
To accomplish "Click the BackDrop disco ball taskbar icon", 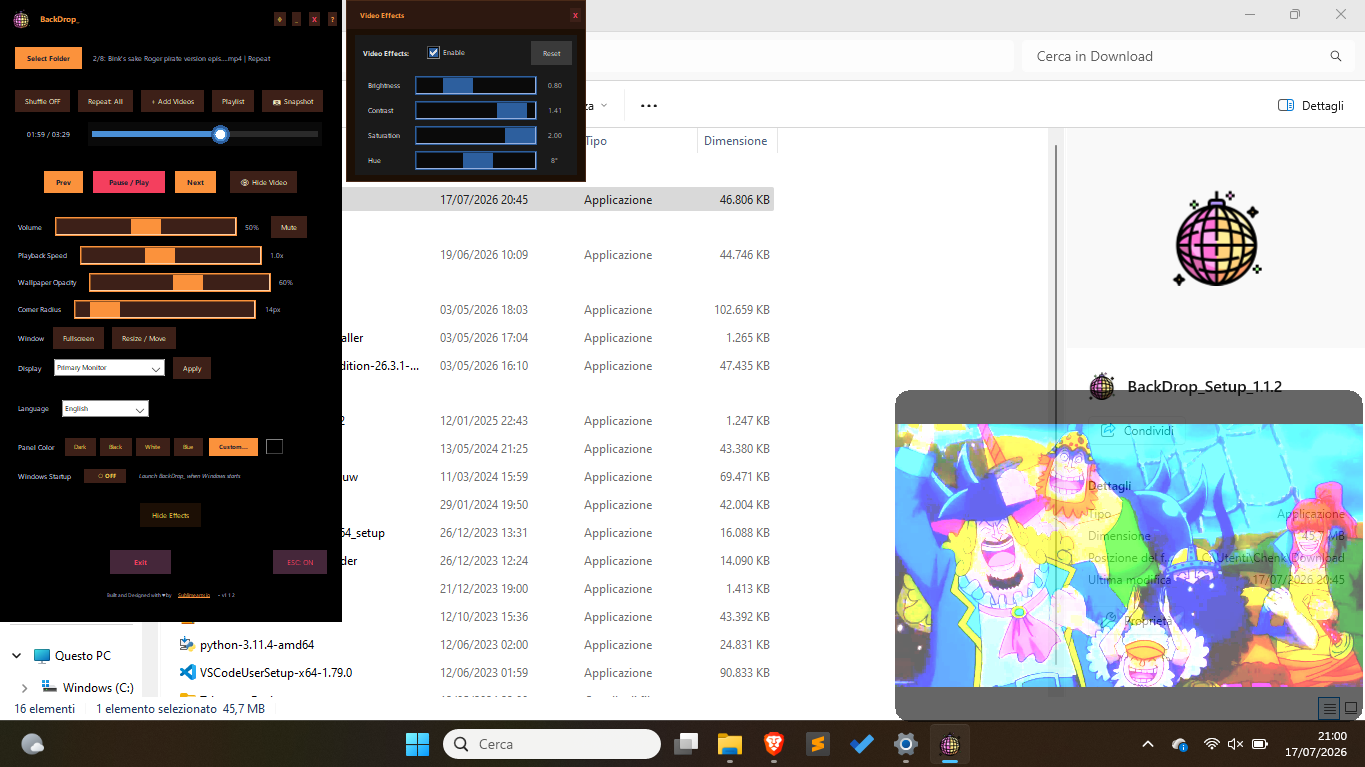I will tap(950, 744).
